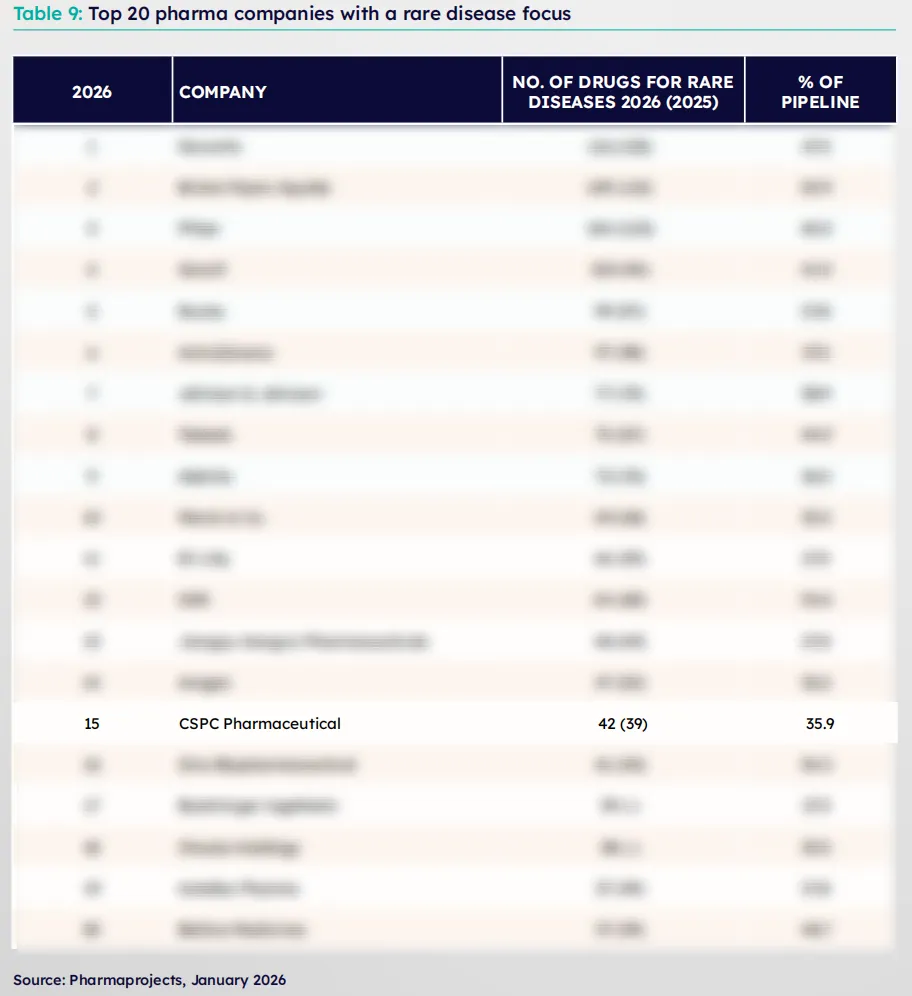Select the "42 (39)" drug count cell

coord(623,723)
